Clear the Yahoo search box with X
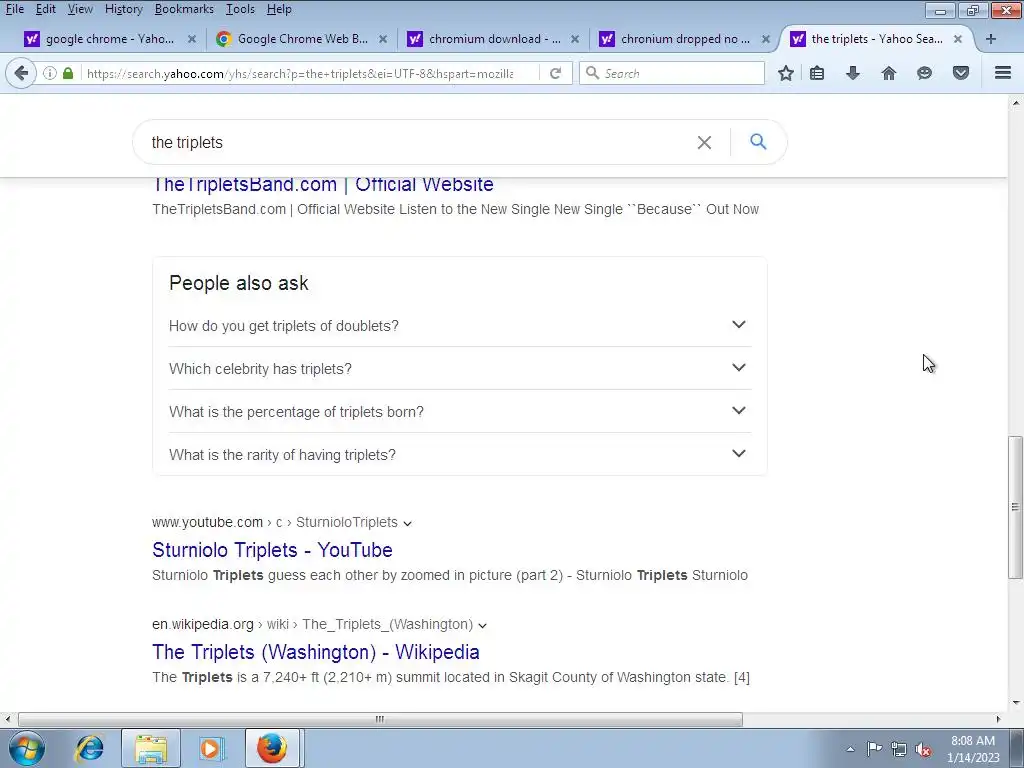Viewport: 1024px width, 768px height. pyautogui.click(x=704, y=142)
